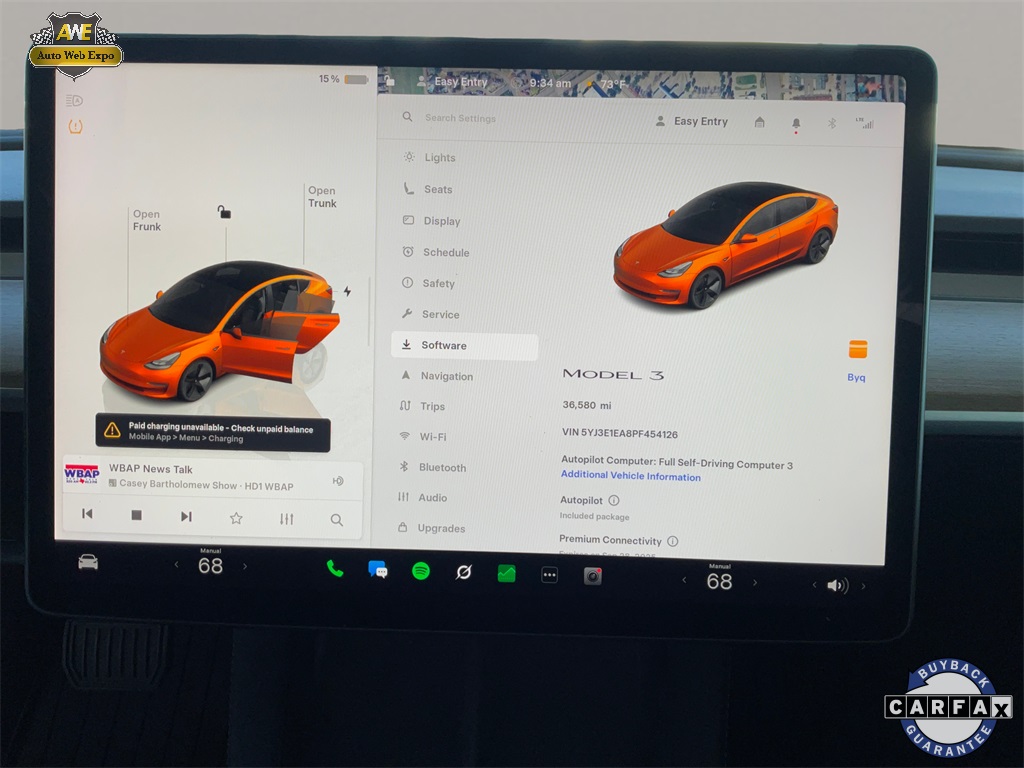Tap the HomeLink garage icon
Image resolution: width=1024 pixels, height=768 pixels.
pyautogui.click(x=760, y=122)
